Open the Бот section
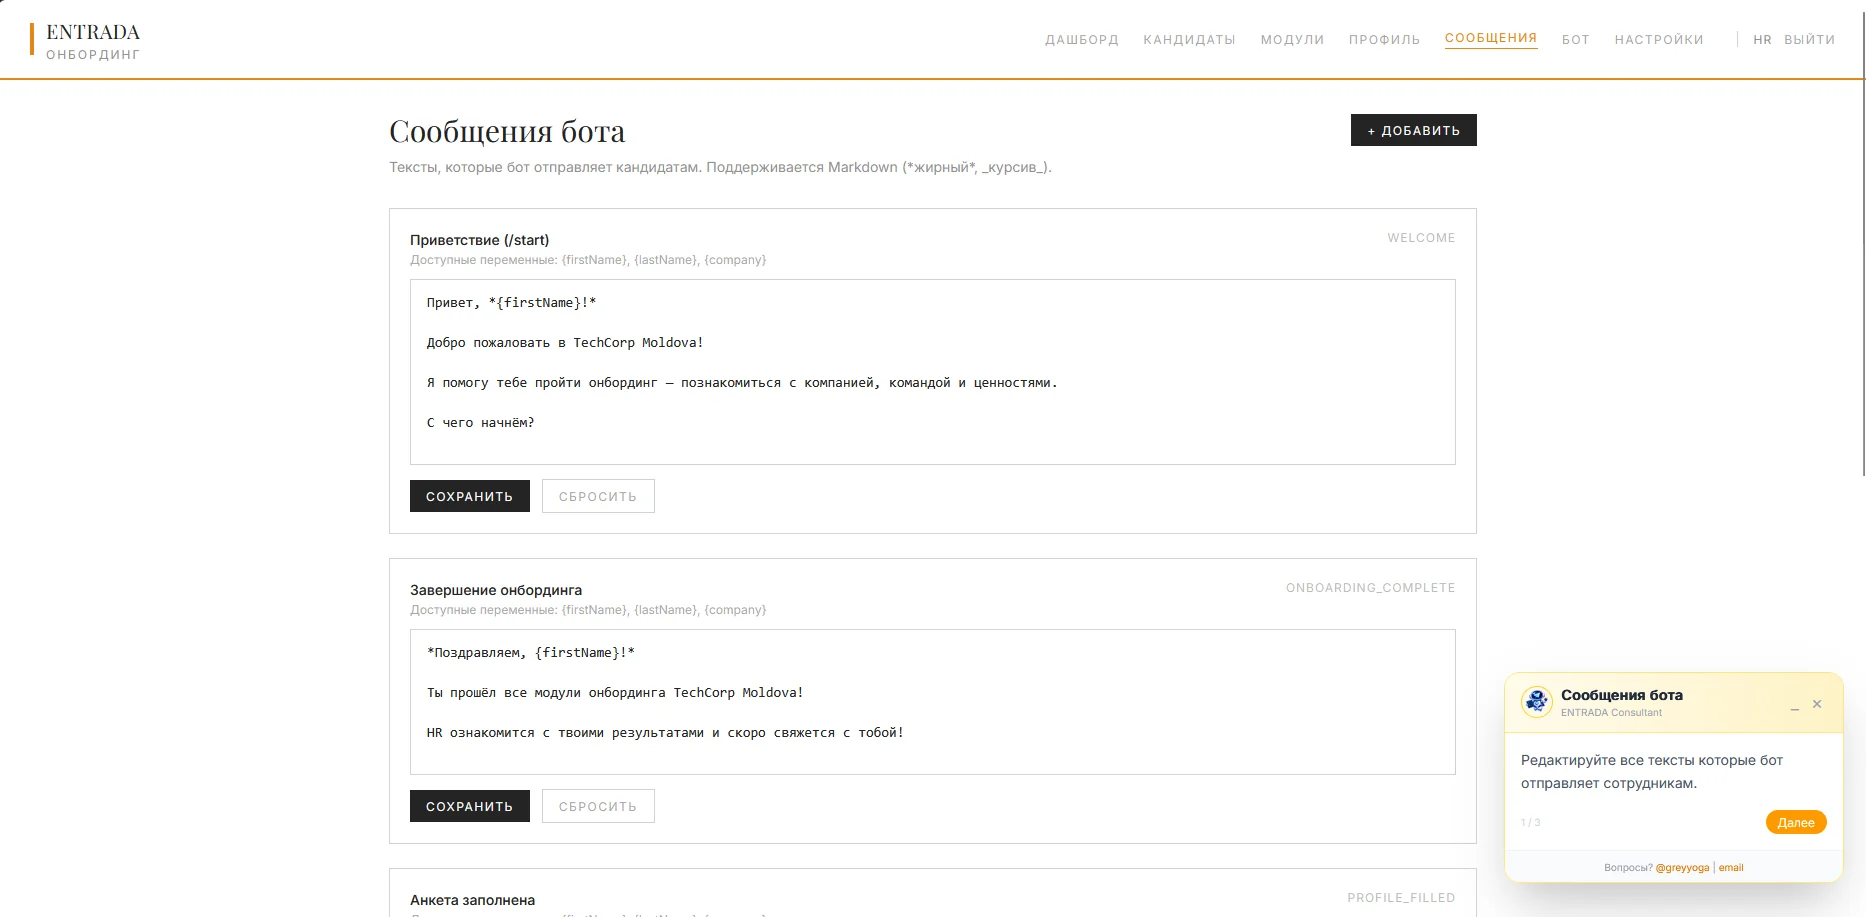 pyautogui.click(x=1576, y=40)
